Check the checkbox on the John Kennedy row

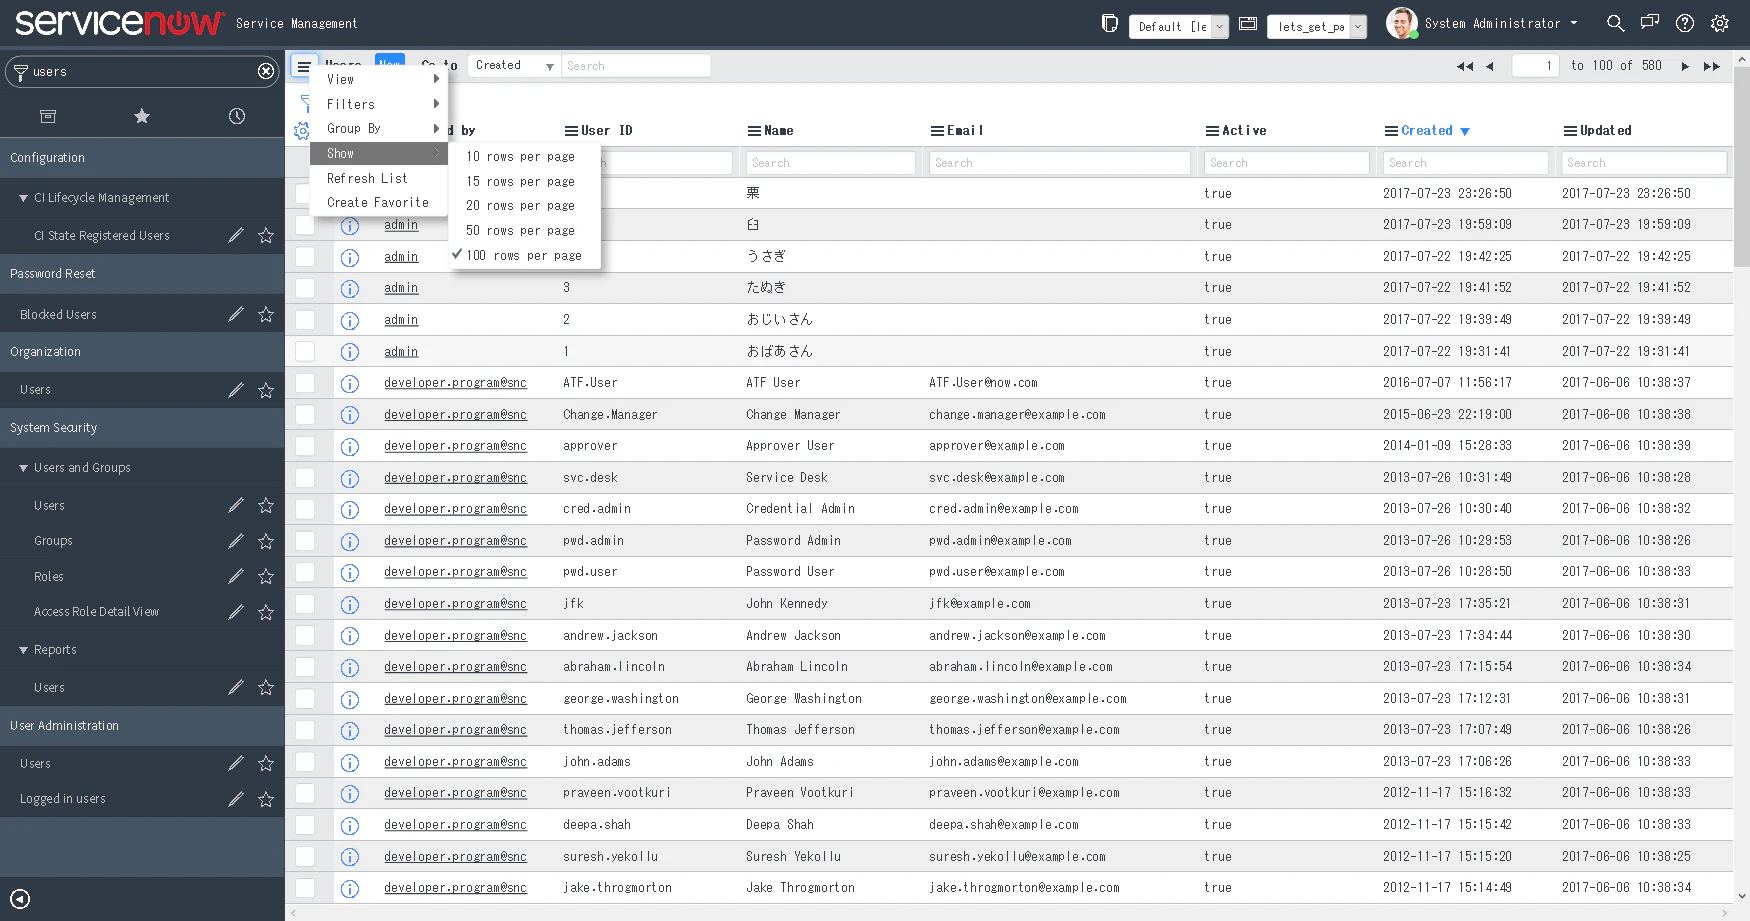pos(305,604)
